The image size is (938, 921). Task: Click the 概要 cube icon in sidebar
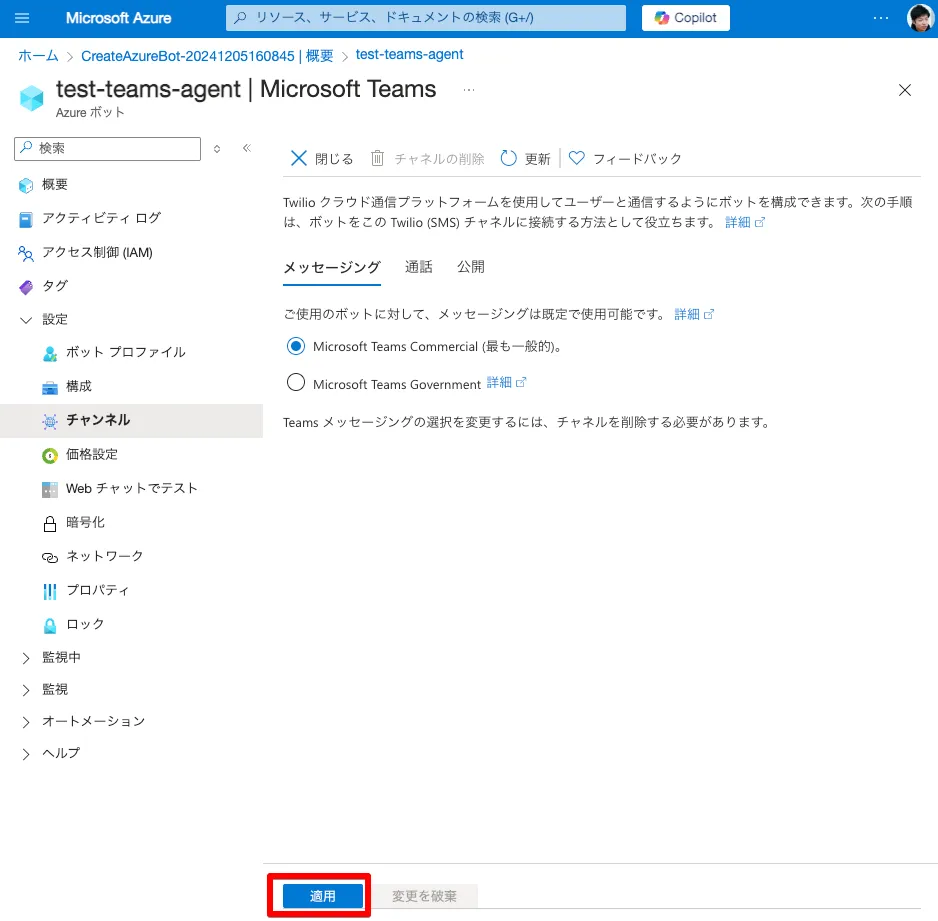[26, 185]
